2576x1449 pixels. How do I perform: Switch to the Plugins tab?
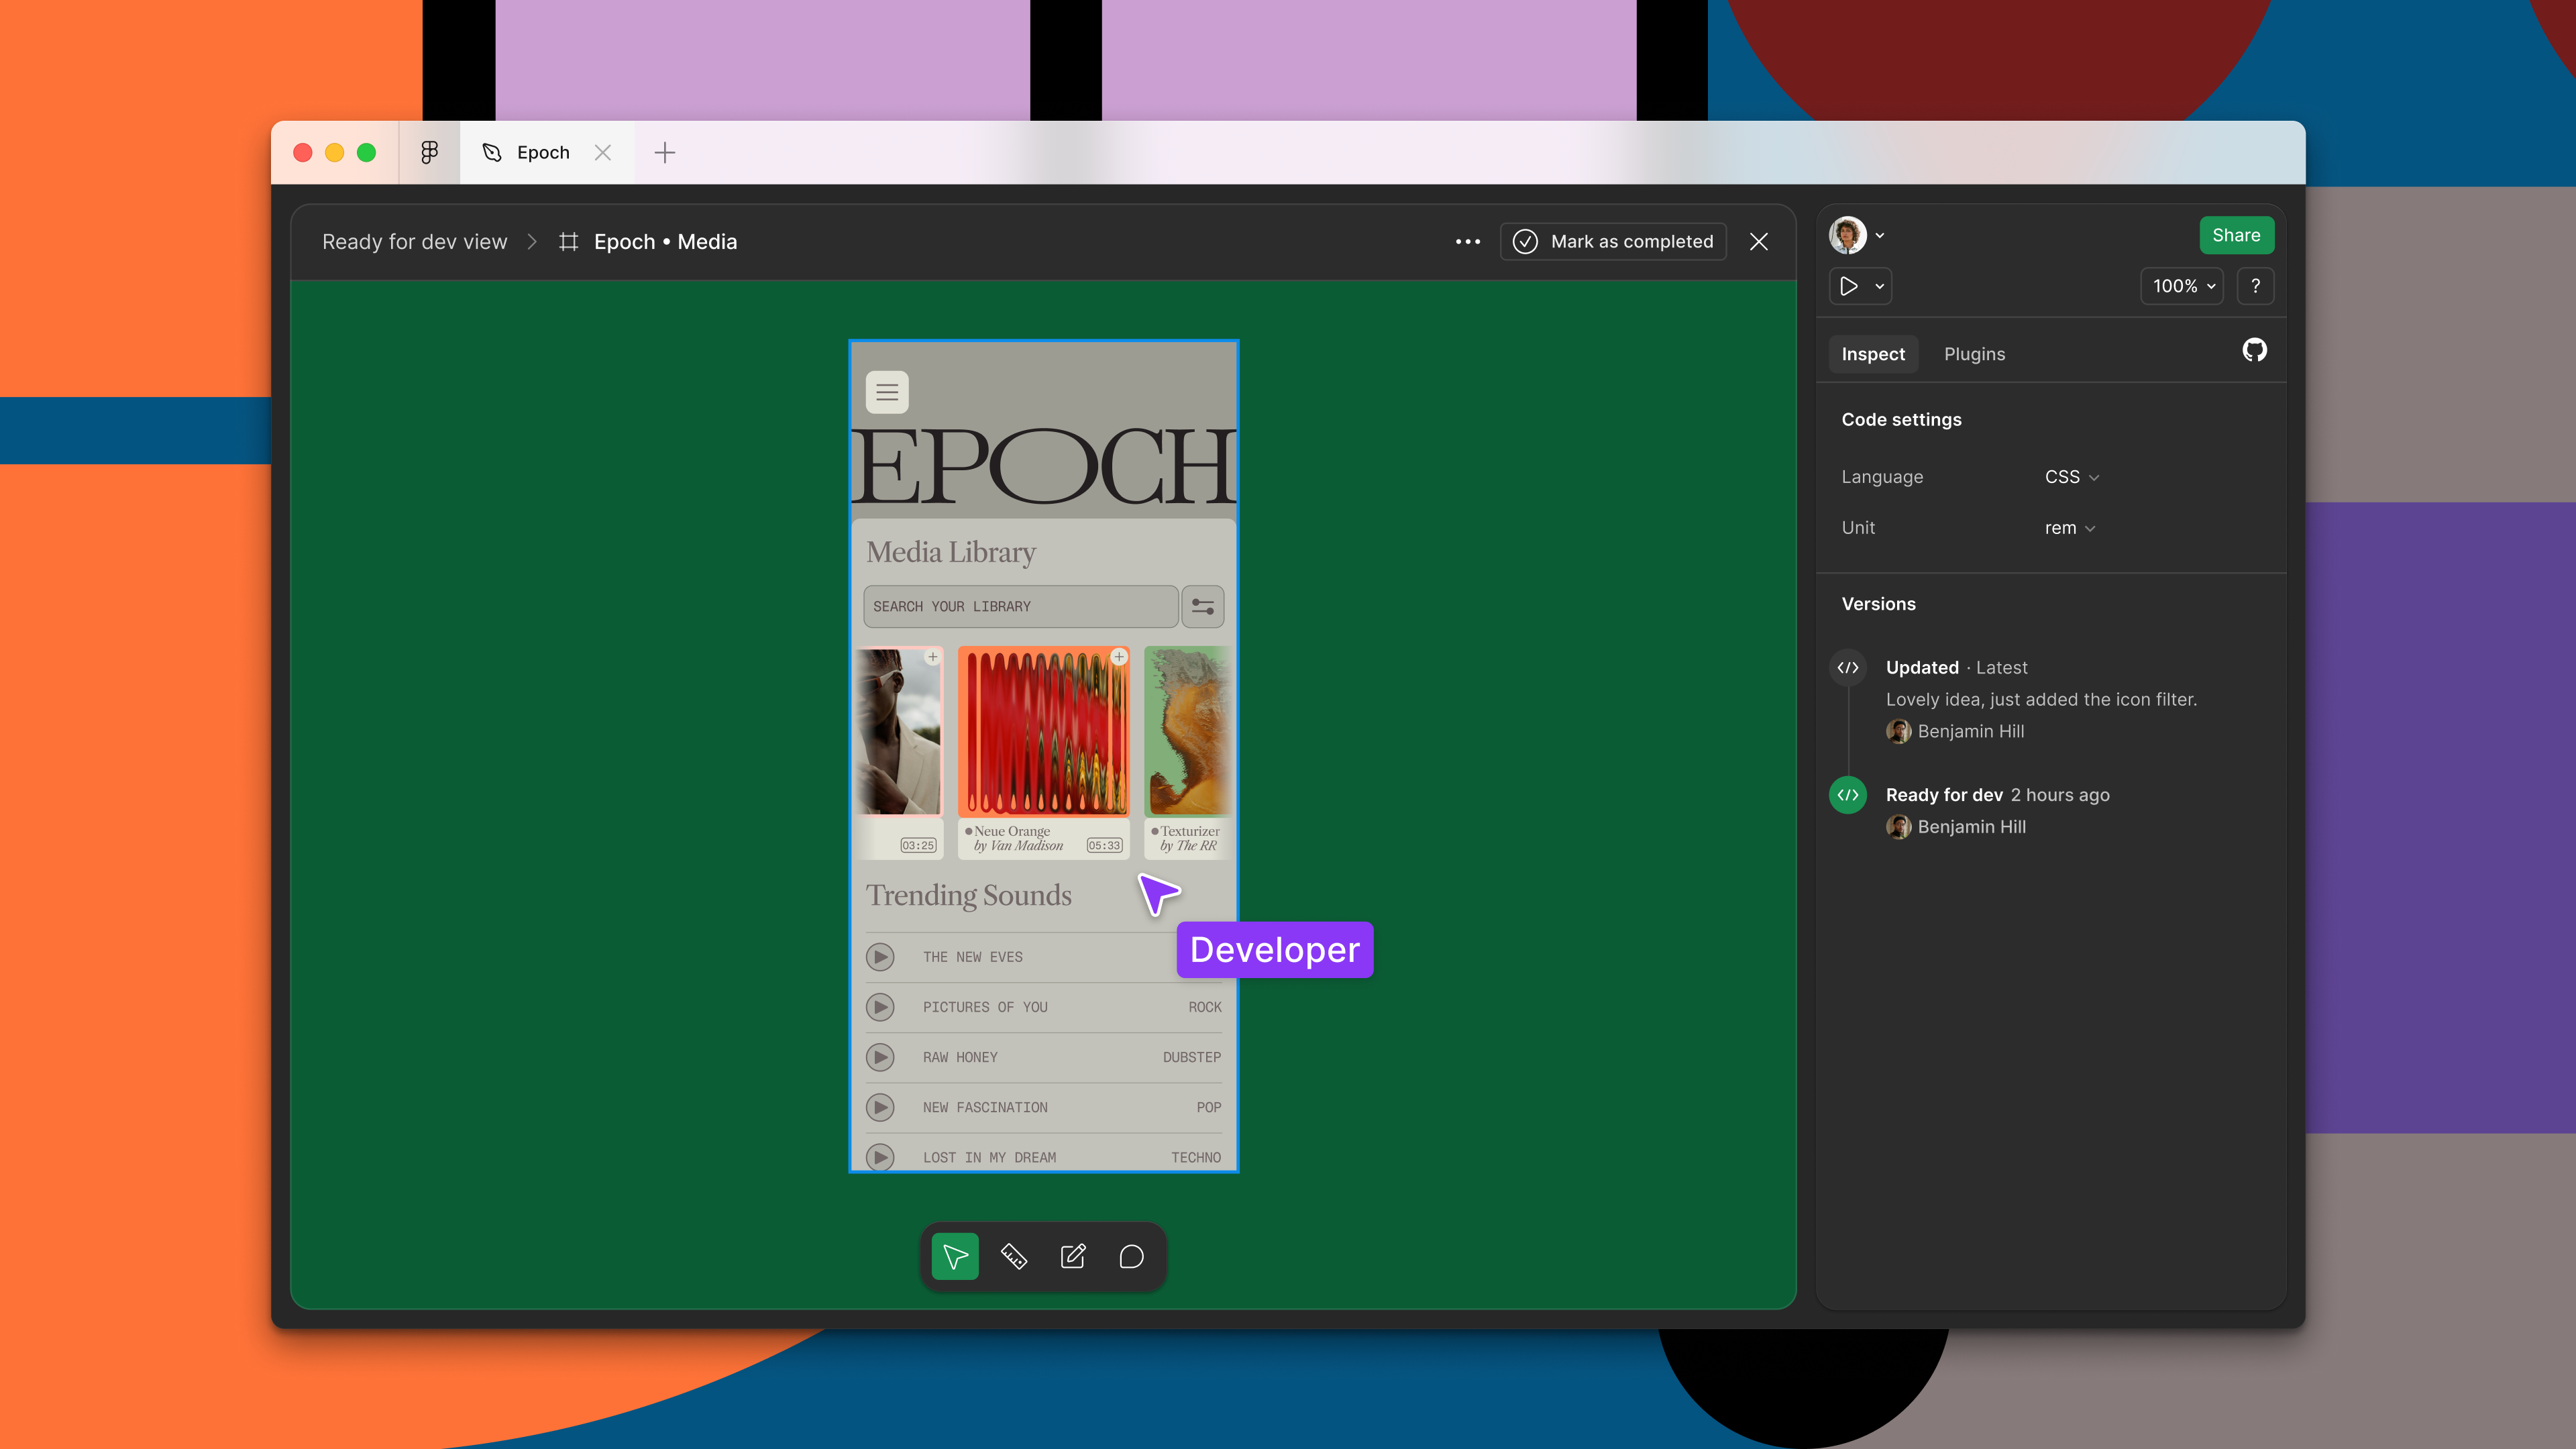click(1974, 354)
